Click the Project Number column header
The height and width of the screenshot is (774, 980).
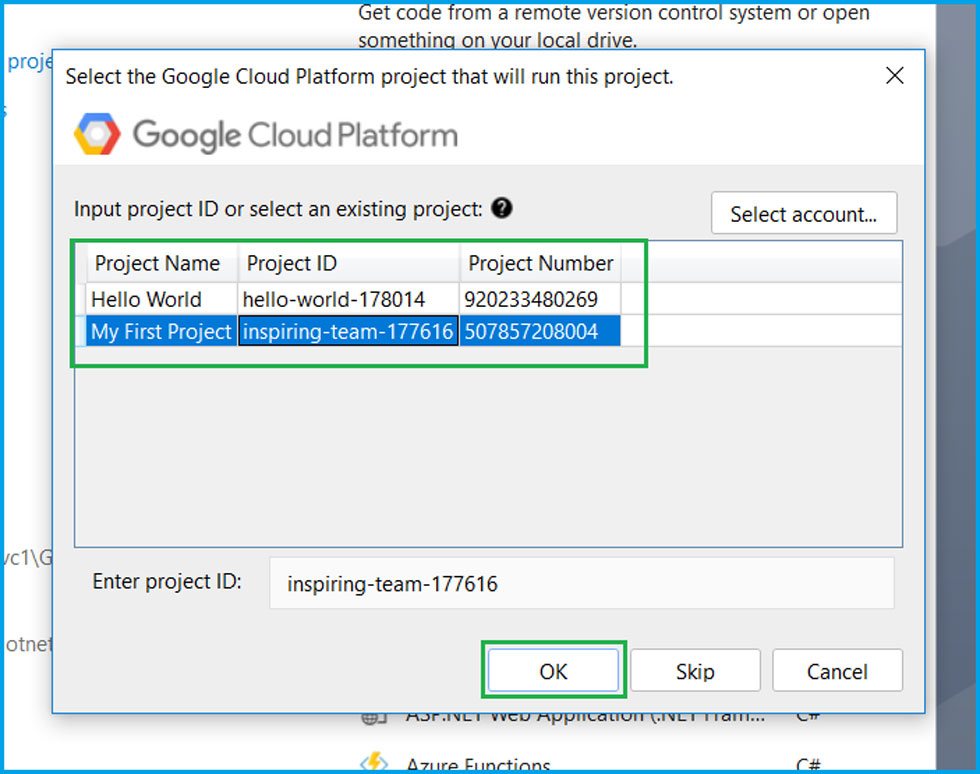[x=540, y=264]
